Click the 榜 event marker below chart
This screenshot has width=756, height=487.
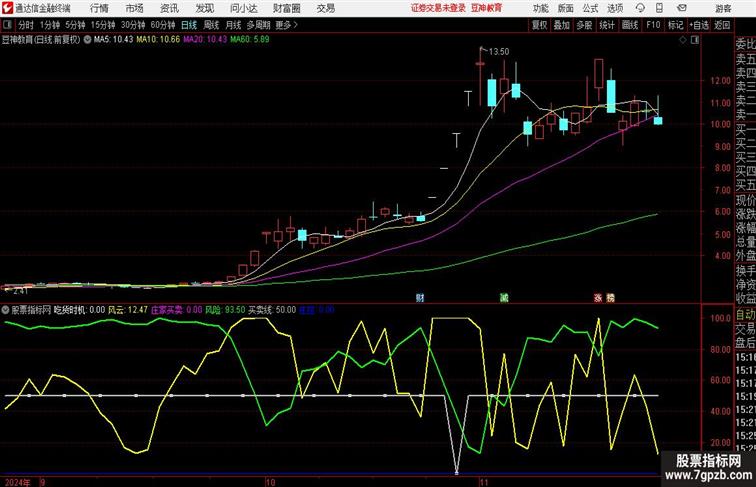610,298
